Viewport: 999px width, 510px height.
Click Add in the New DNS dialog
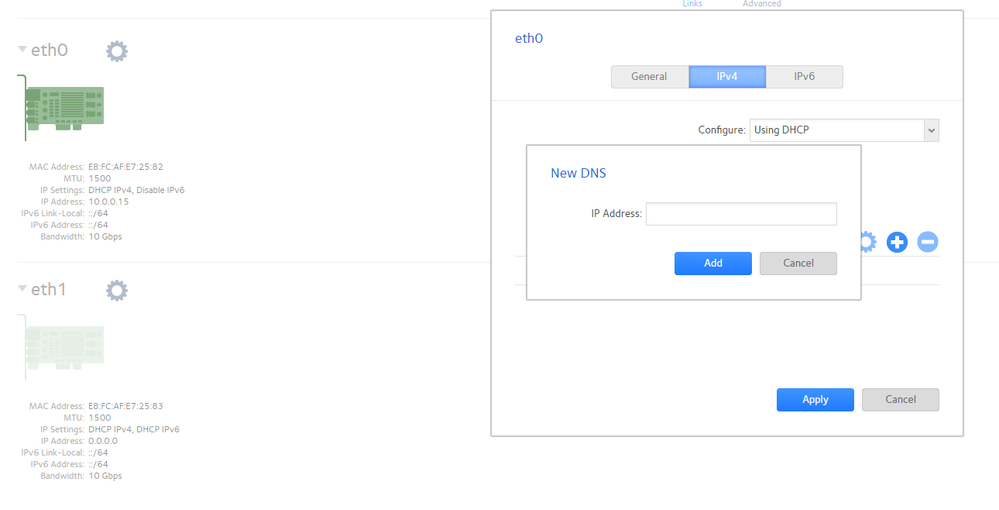[x=713, y=263]
